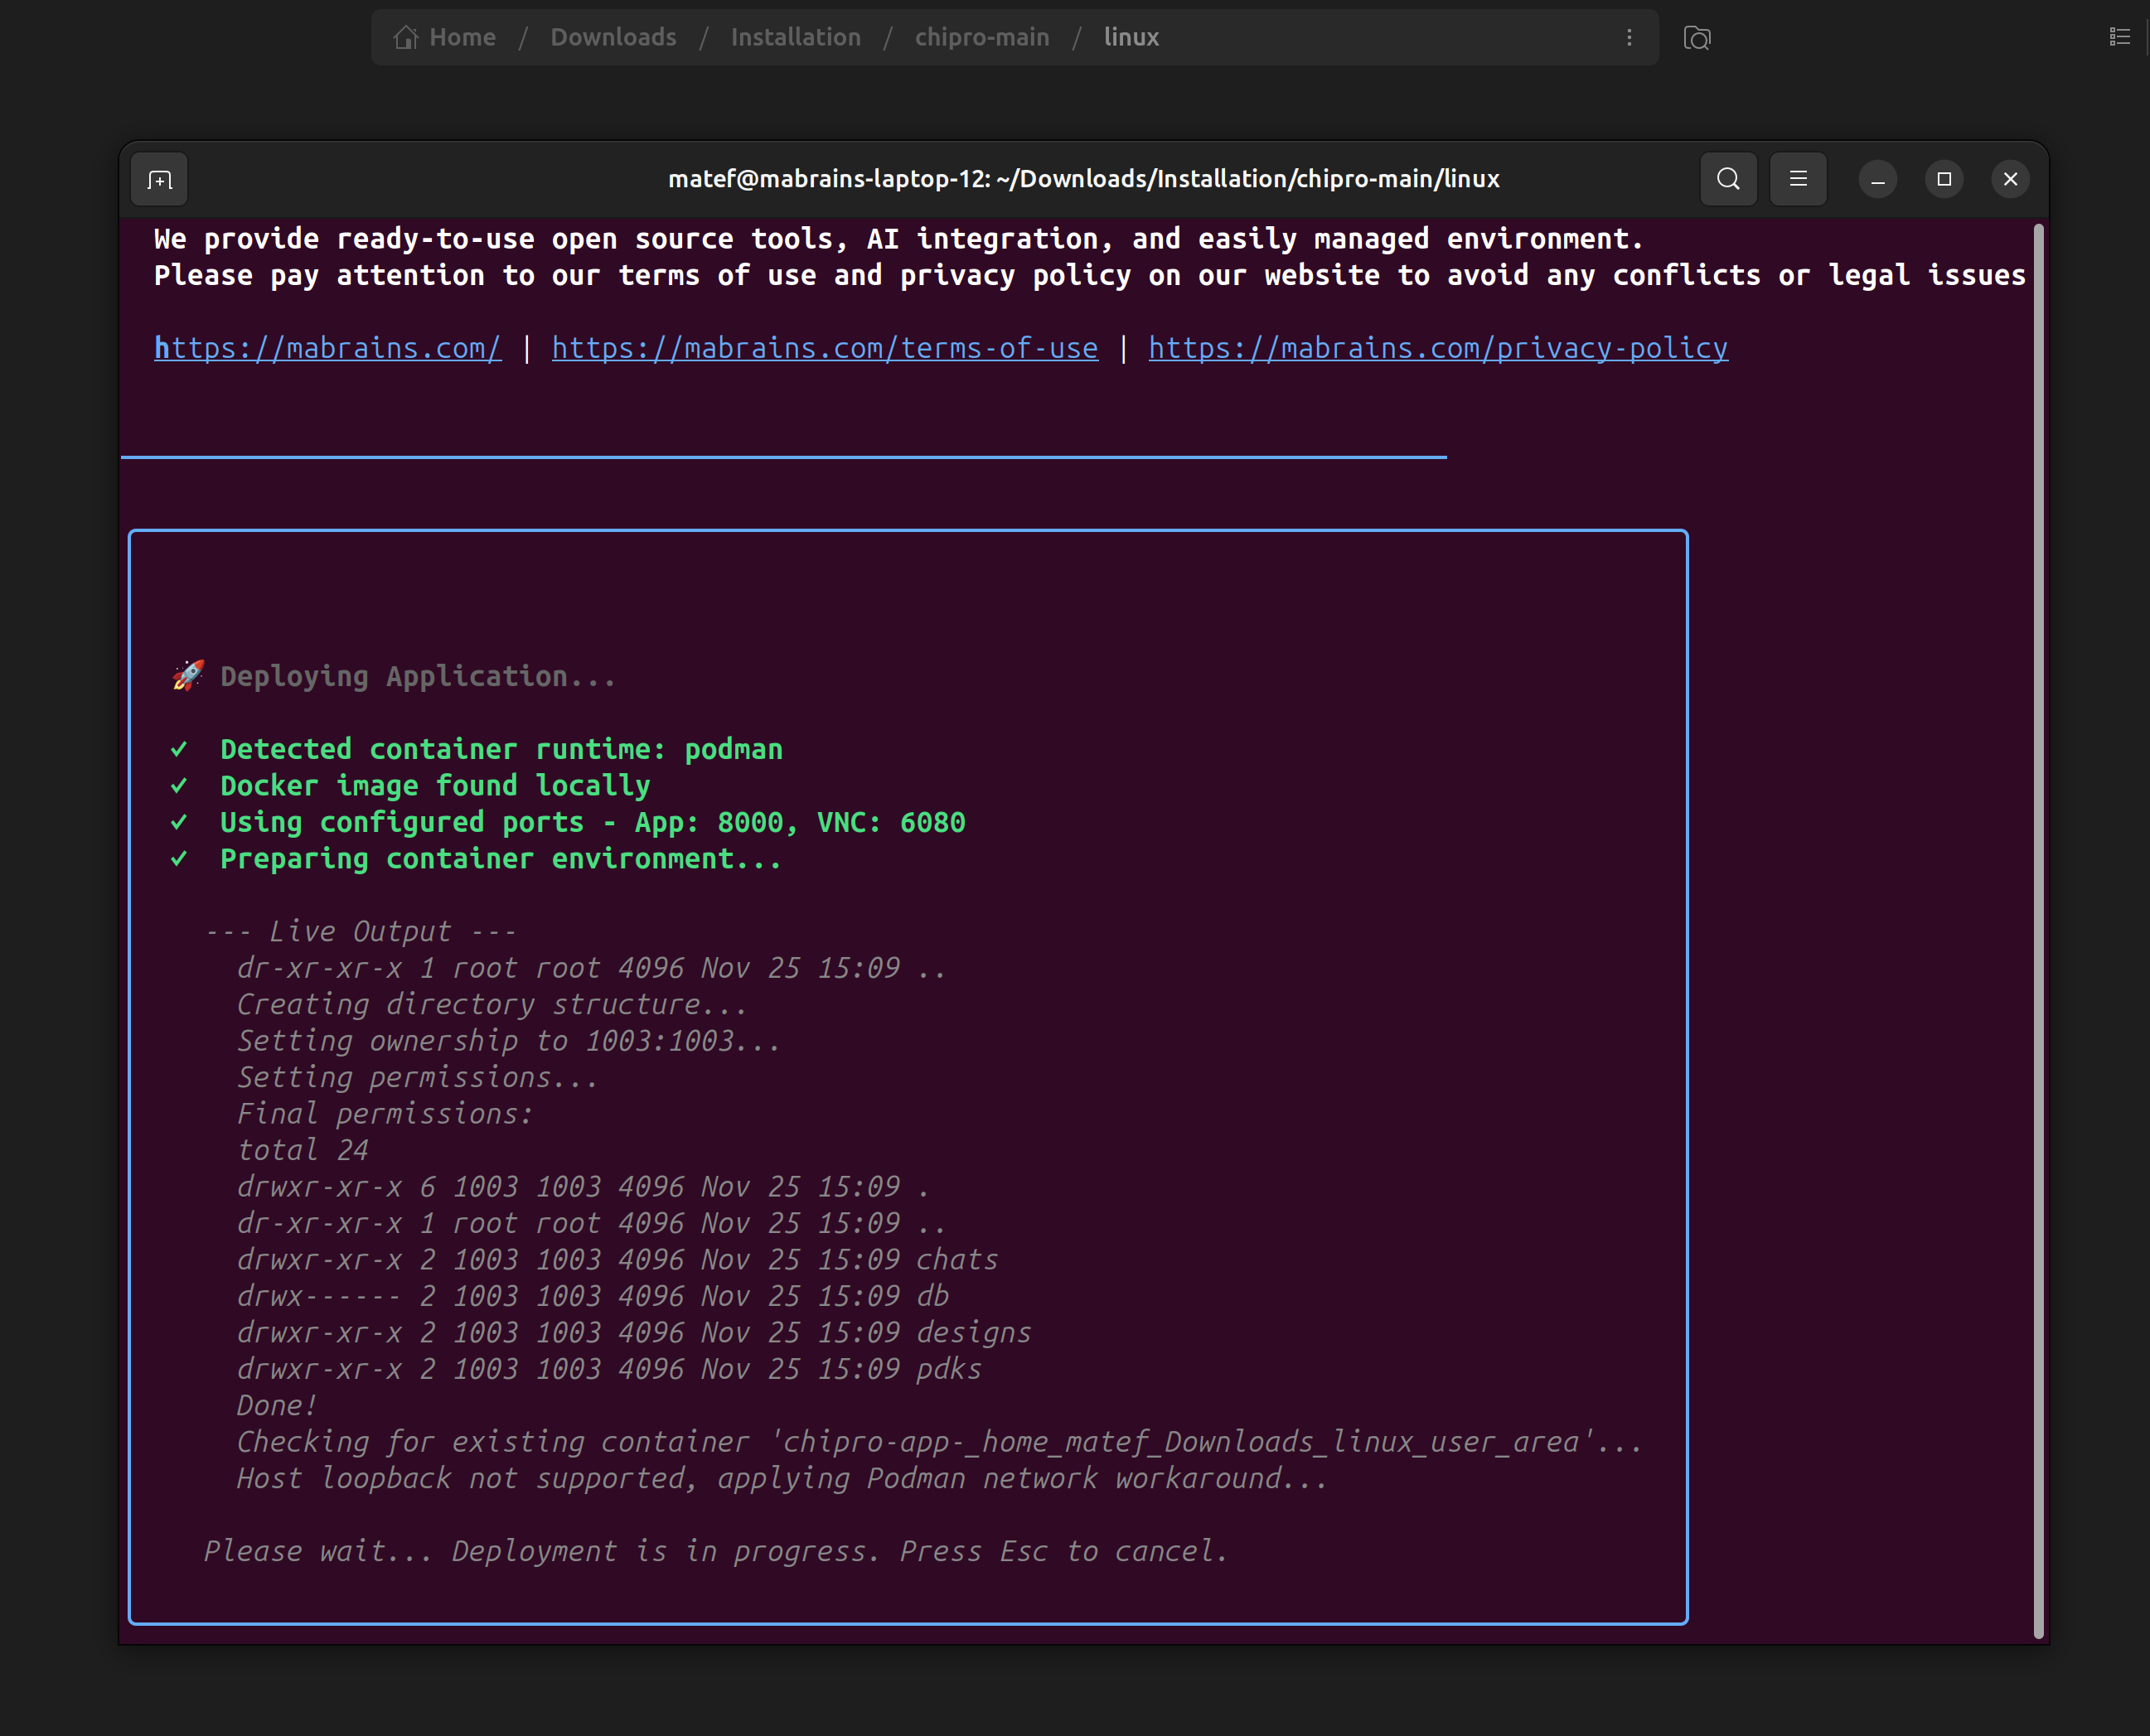This screenshot has height=1736, width=2150.
Task: Open a new terminal tab
Action: 160,180
